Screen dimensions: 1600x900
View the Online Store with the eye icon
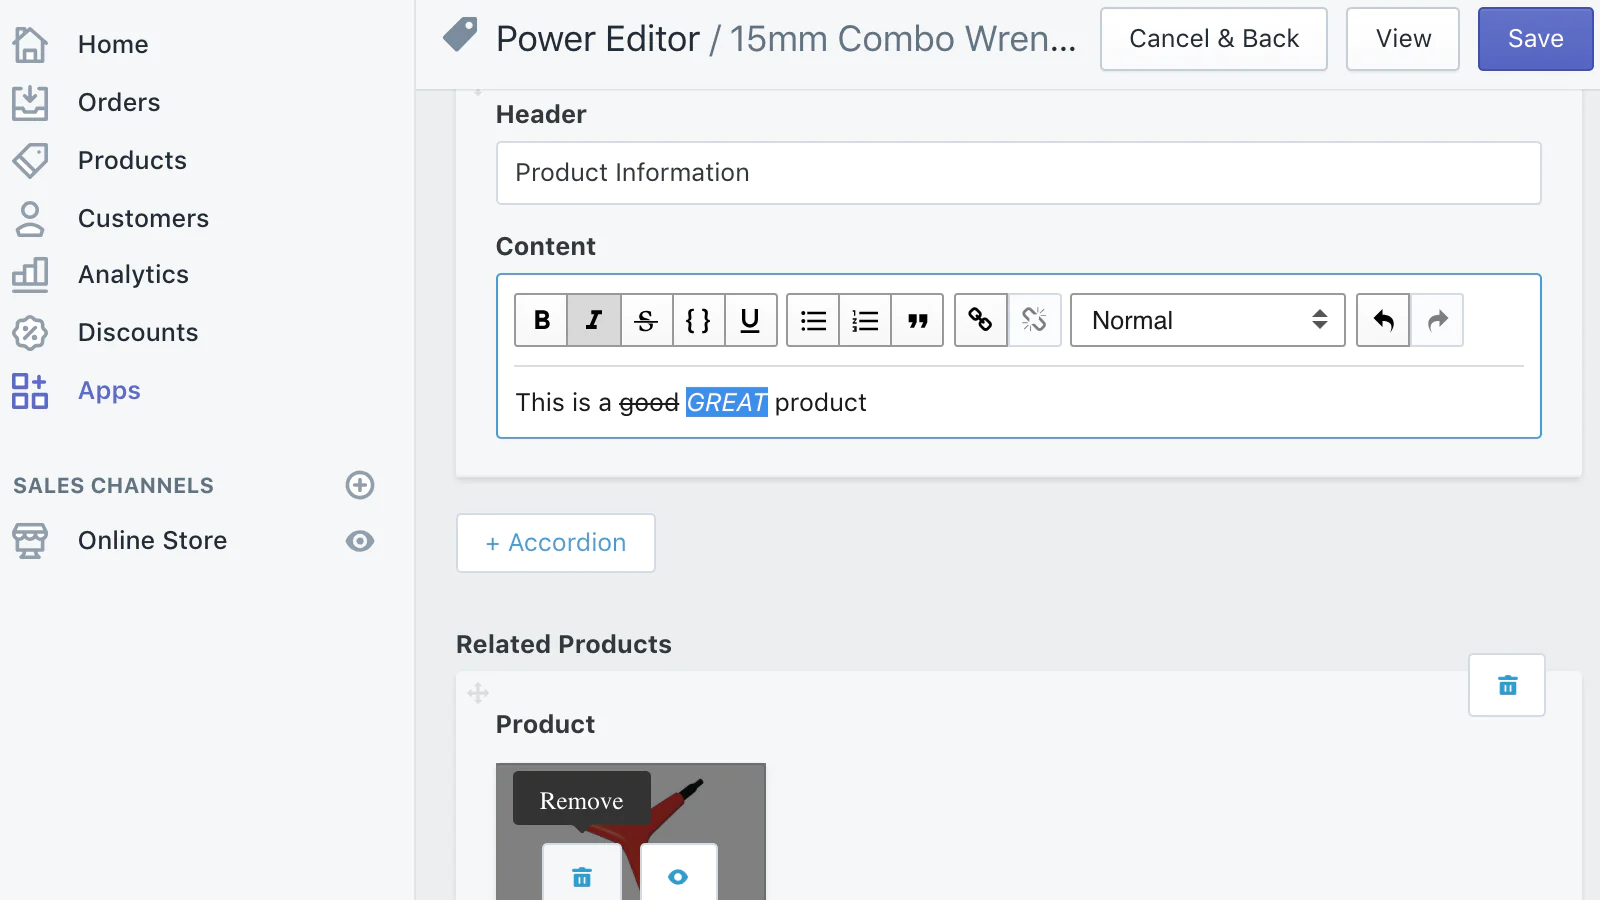(x=360, y=541)
